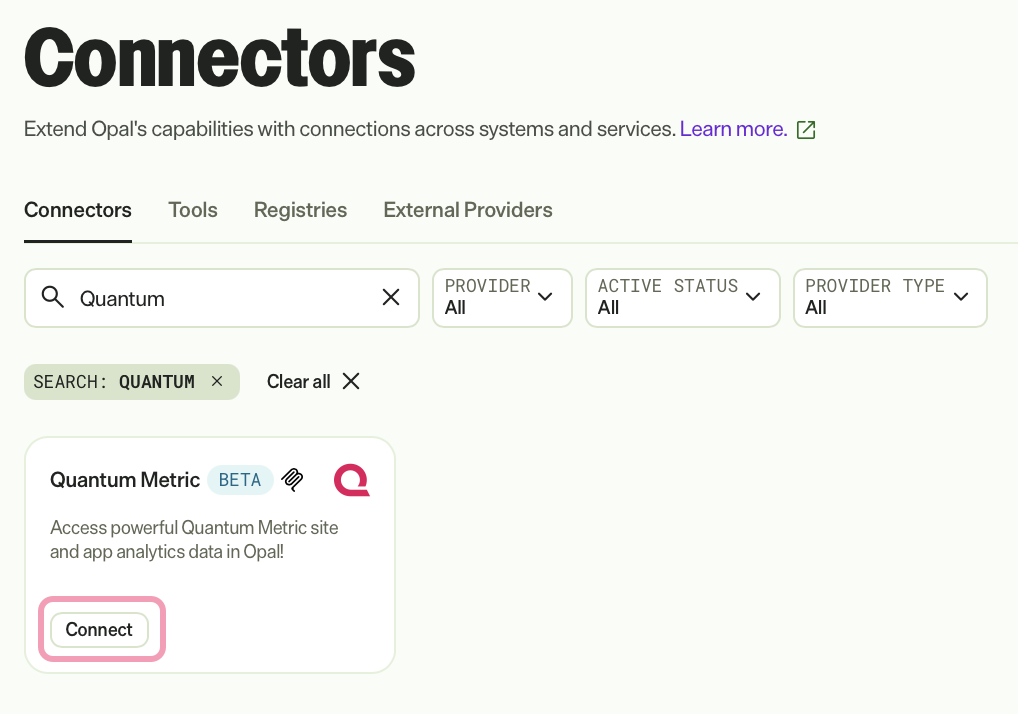Image resolution: width=1018 pixels, height=714 pixels.
Task: Switch to the Registries tab
Action: coord(300,210)
